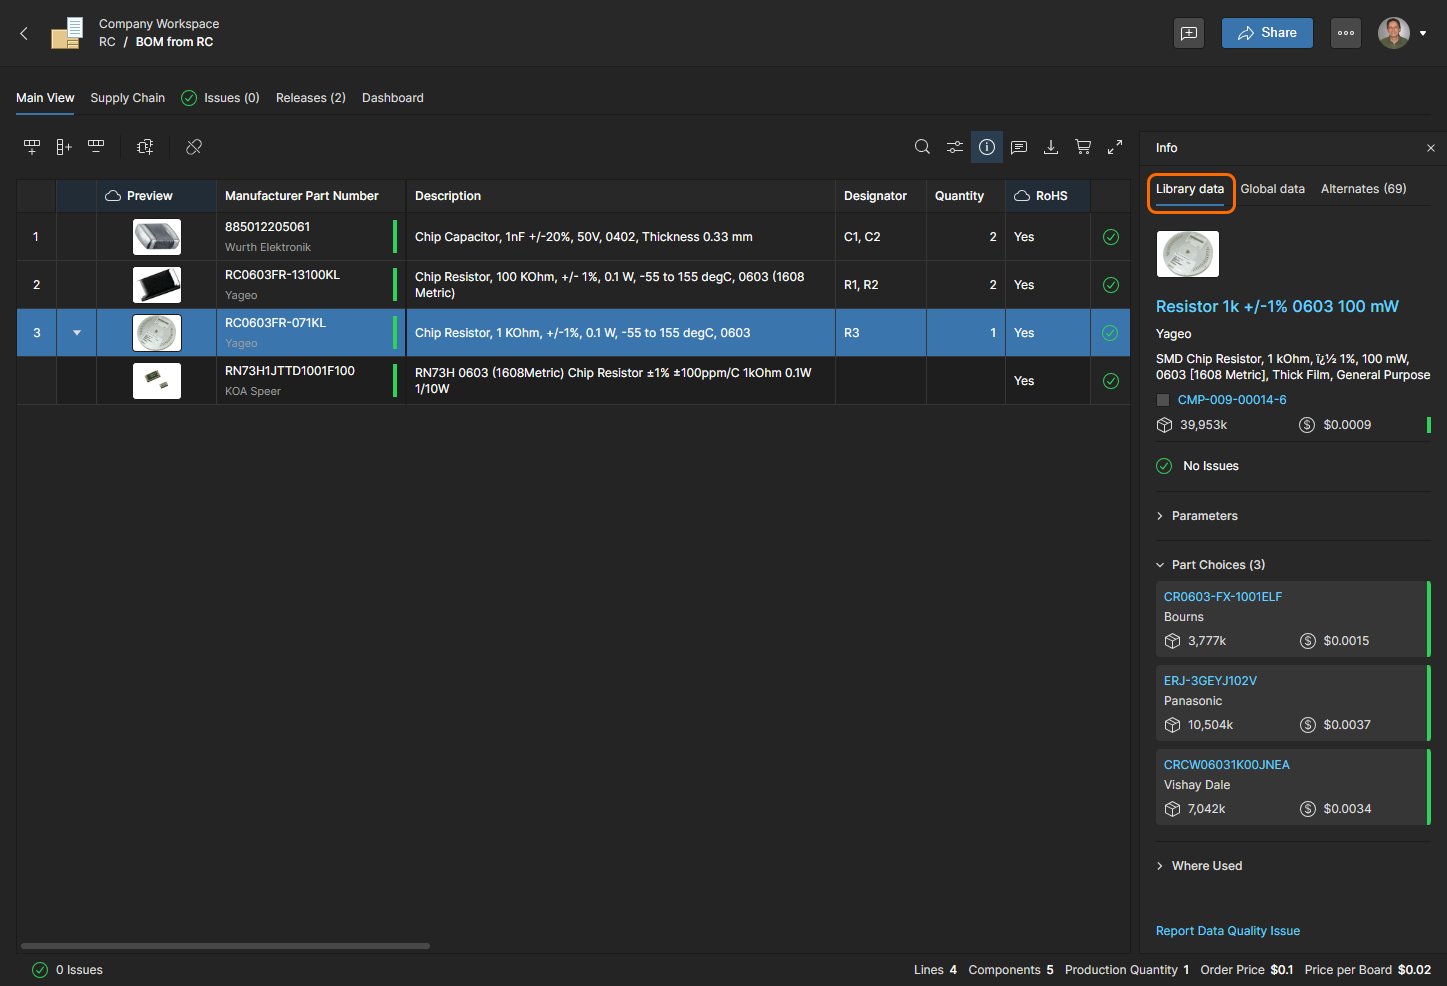Click the unlink icon in left toolbar
Image resolution: width=1447 pixels, height=986 pixels.
[194, 147]
